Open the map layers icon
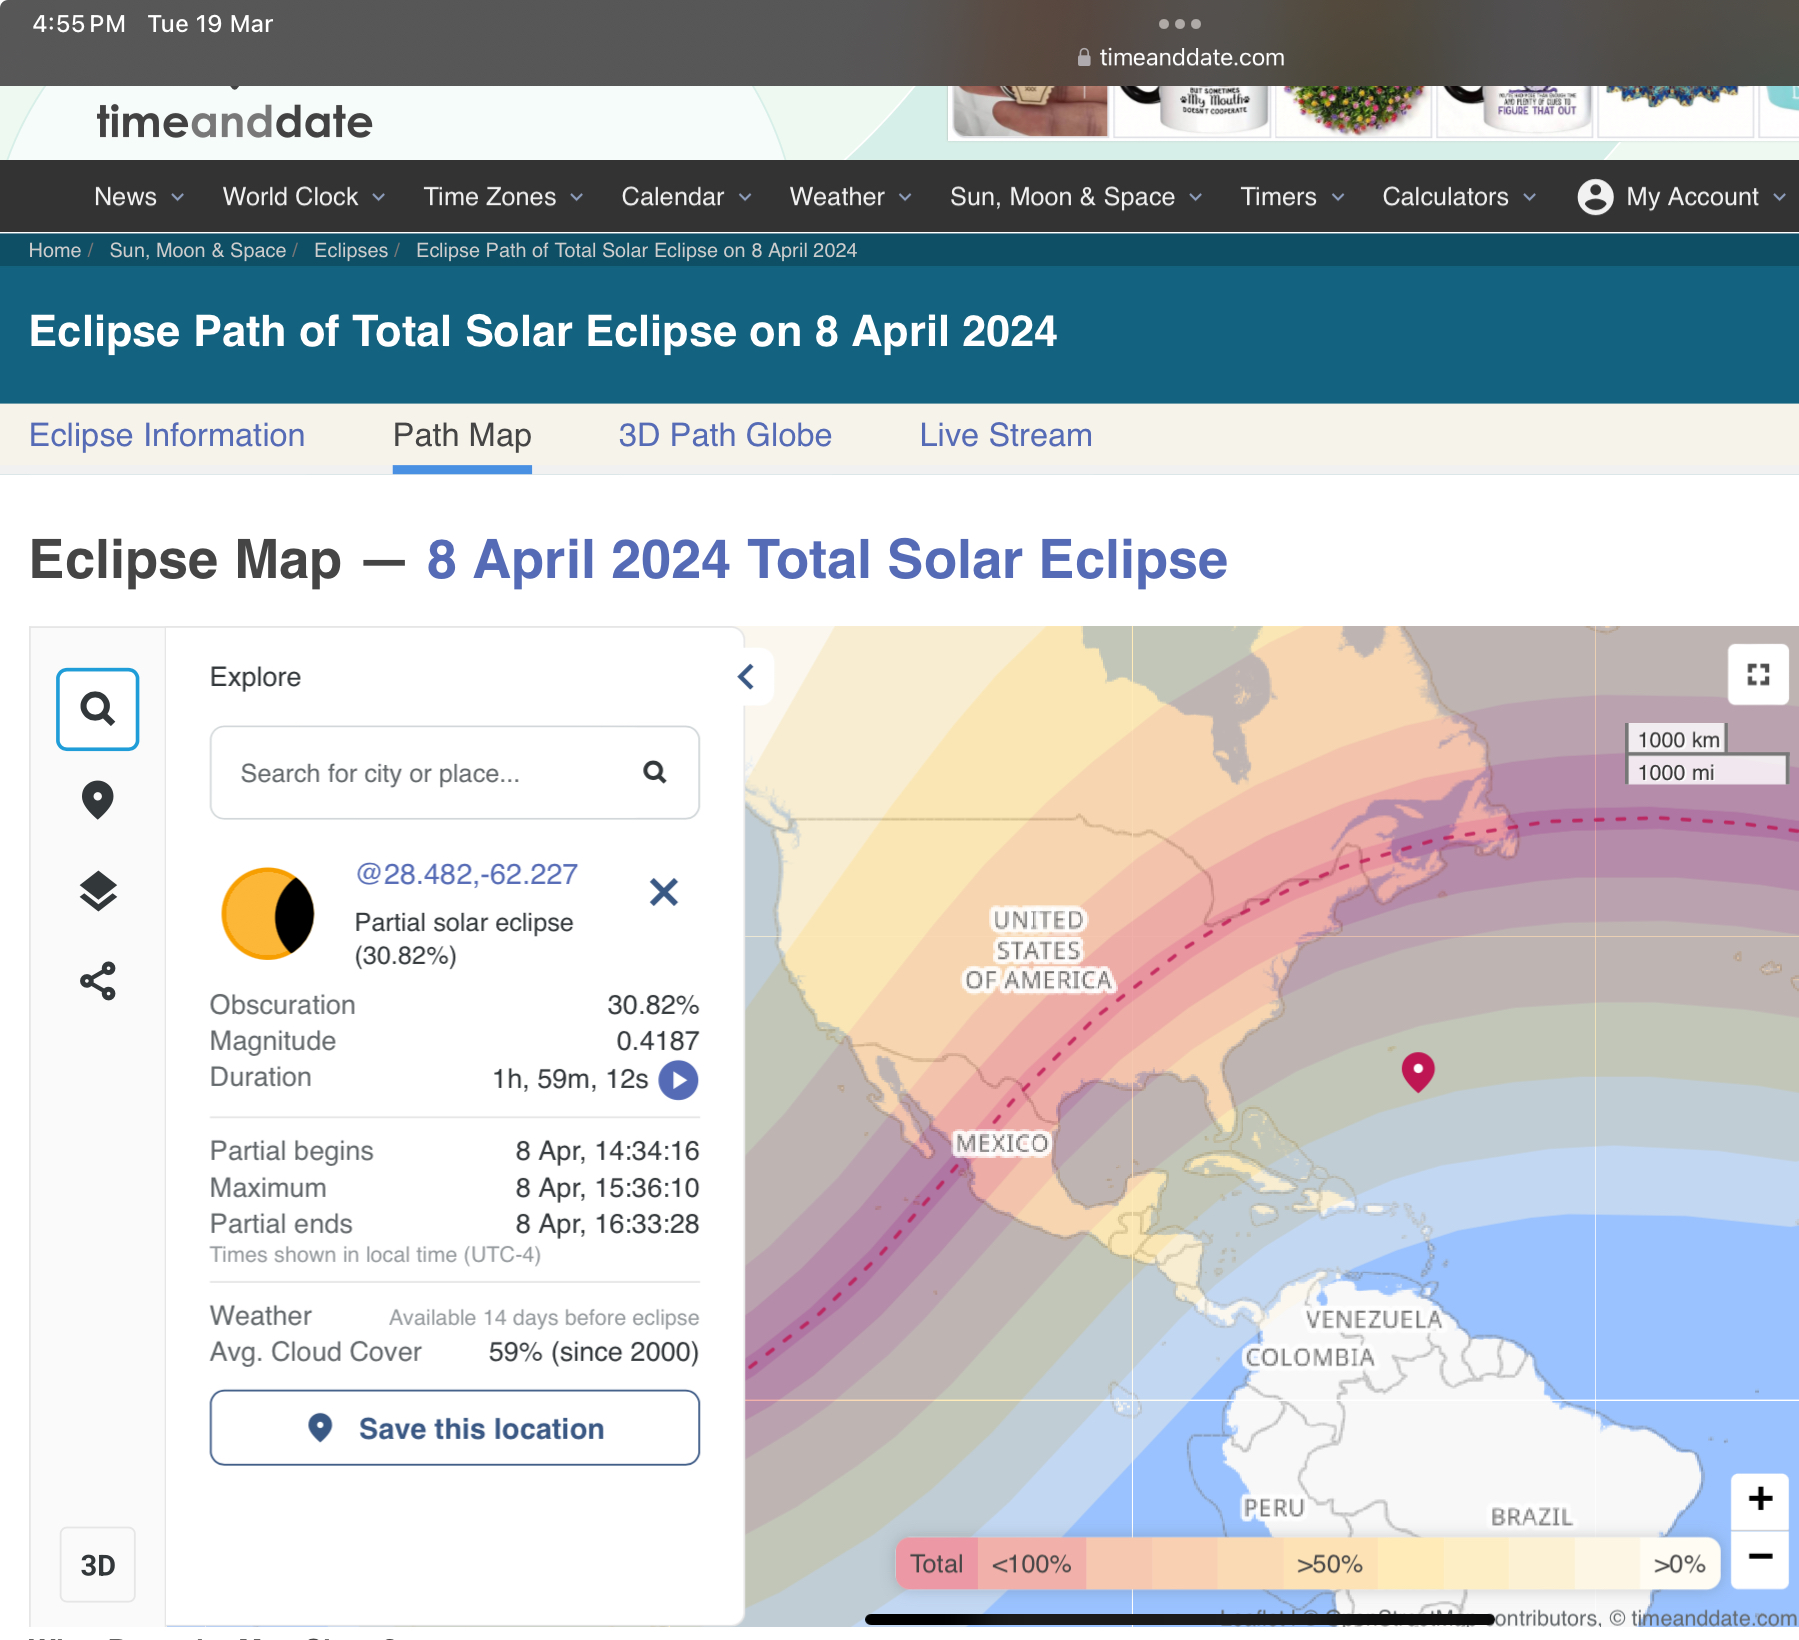This screenshot has width=1799, height=1640. (98, 891)
